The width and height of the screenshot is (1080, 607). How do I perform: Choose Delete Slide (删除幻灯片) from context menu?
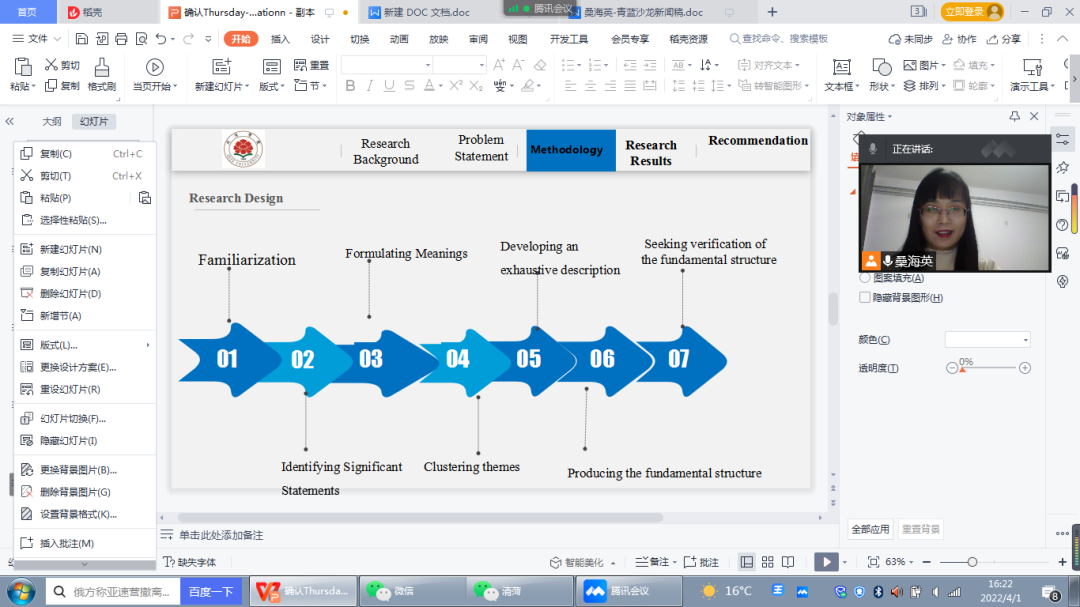tap(70, 294)
